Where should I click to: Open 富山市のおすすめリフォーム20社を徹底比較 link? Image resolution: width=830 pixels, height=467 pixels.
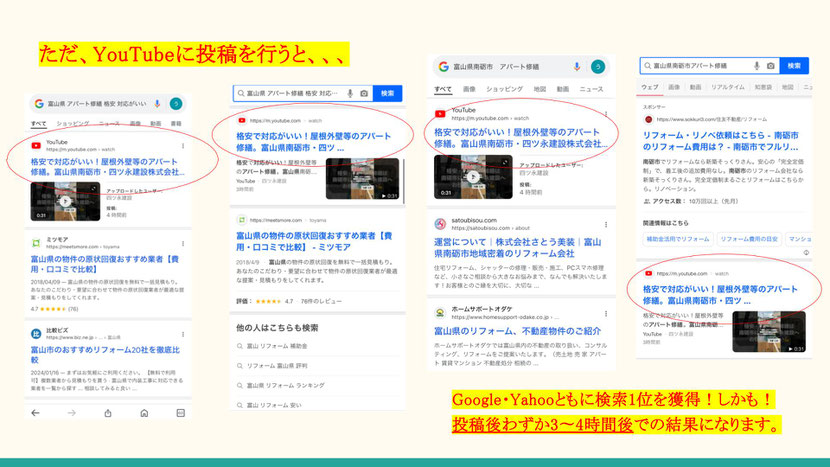tap(105, 355)
